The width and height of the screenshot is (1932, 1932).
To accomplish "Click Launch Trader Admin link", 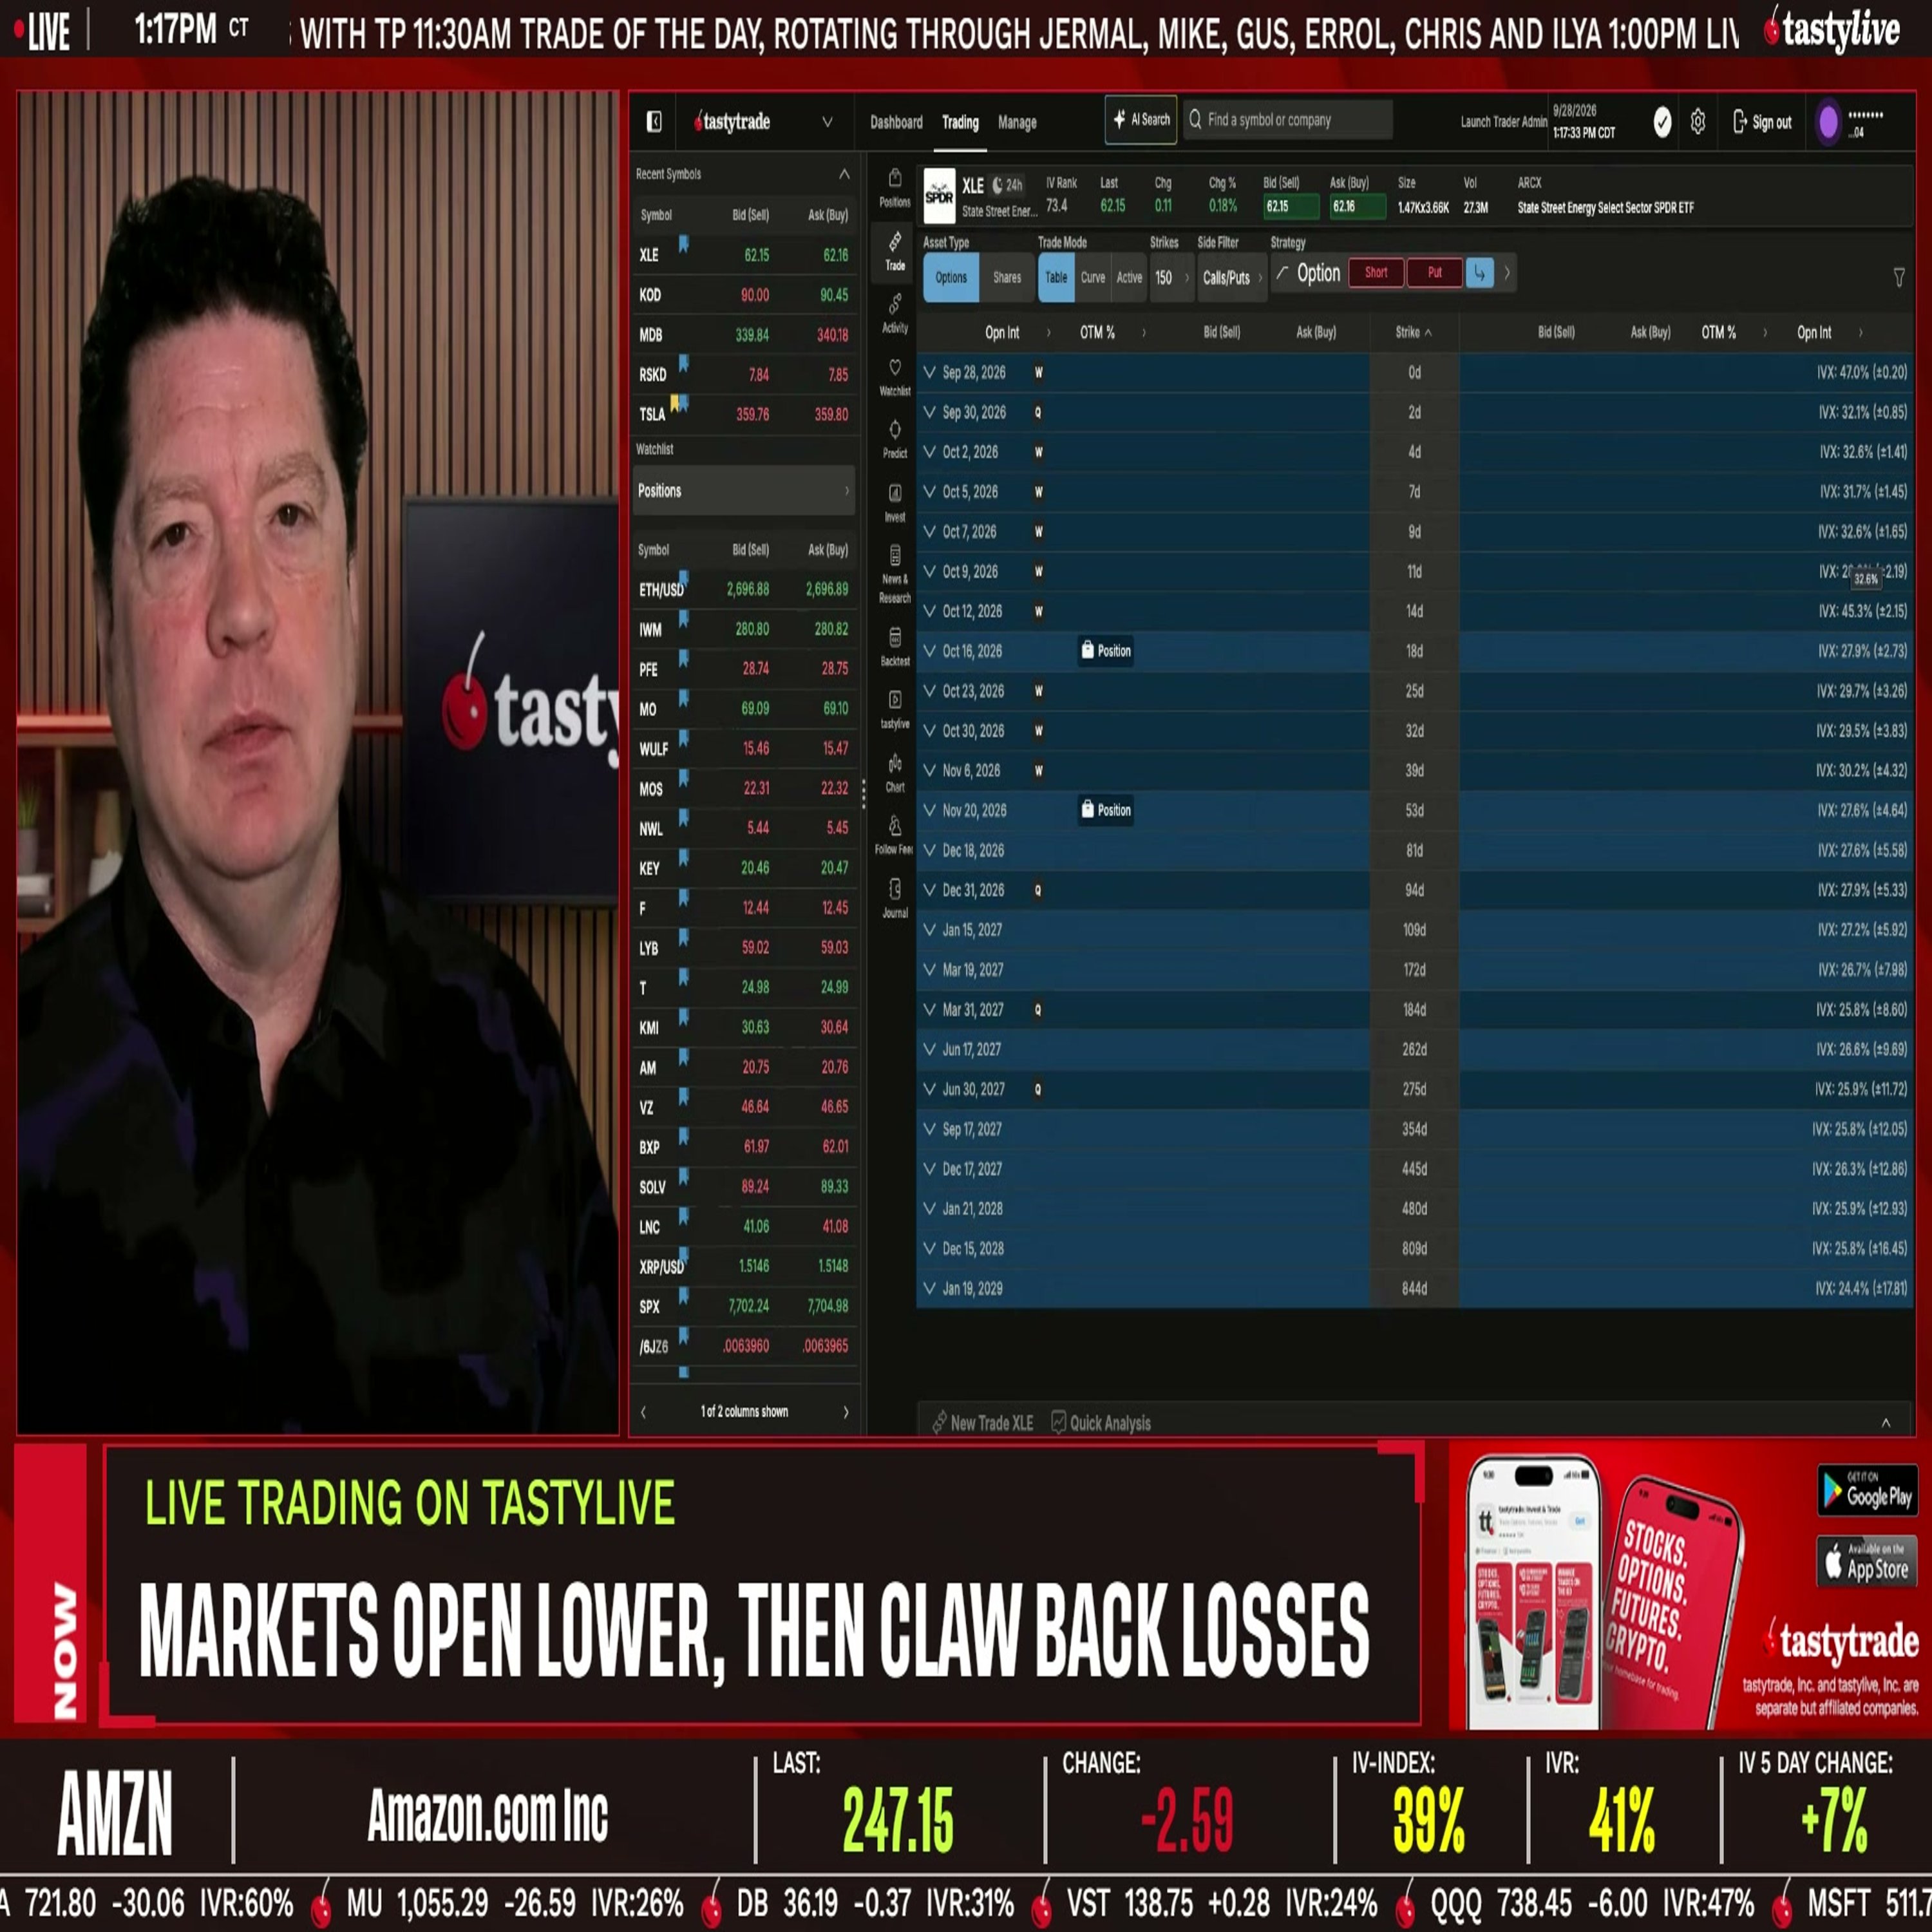I will click(1503, 122).
